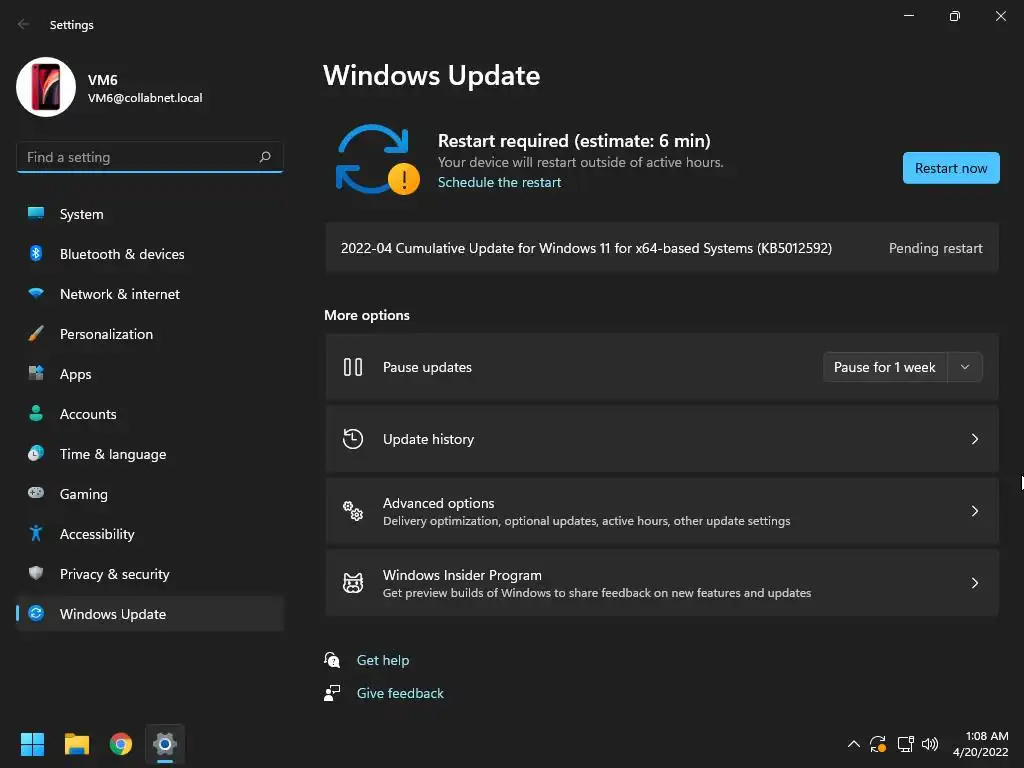Image resolution: width=1024 pixels, height=768 pixels.
Task: Click the Privacy & security shield icon
Action: [x=36, y=573]
